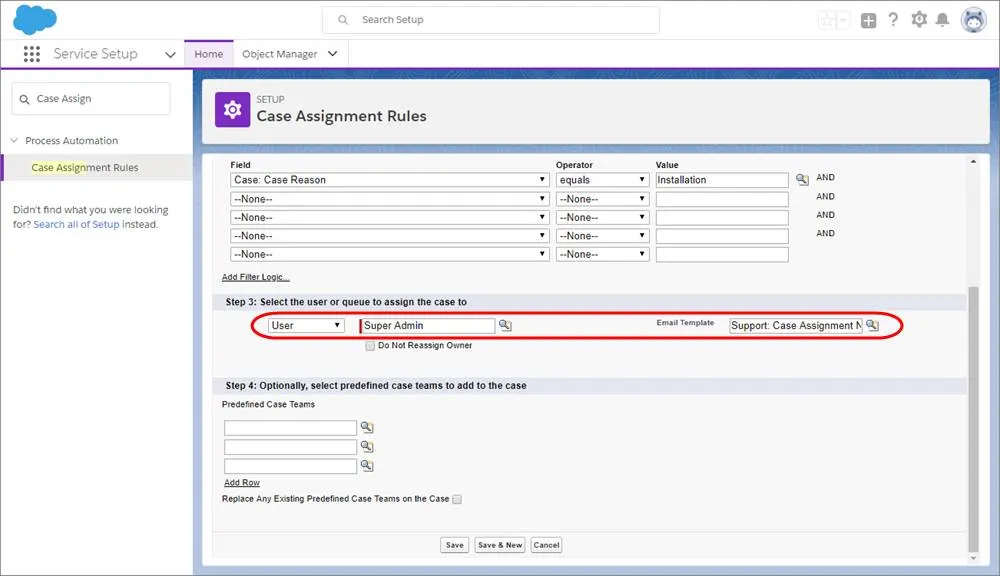Open the third row Operator dropdown

(602, 218)
